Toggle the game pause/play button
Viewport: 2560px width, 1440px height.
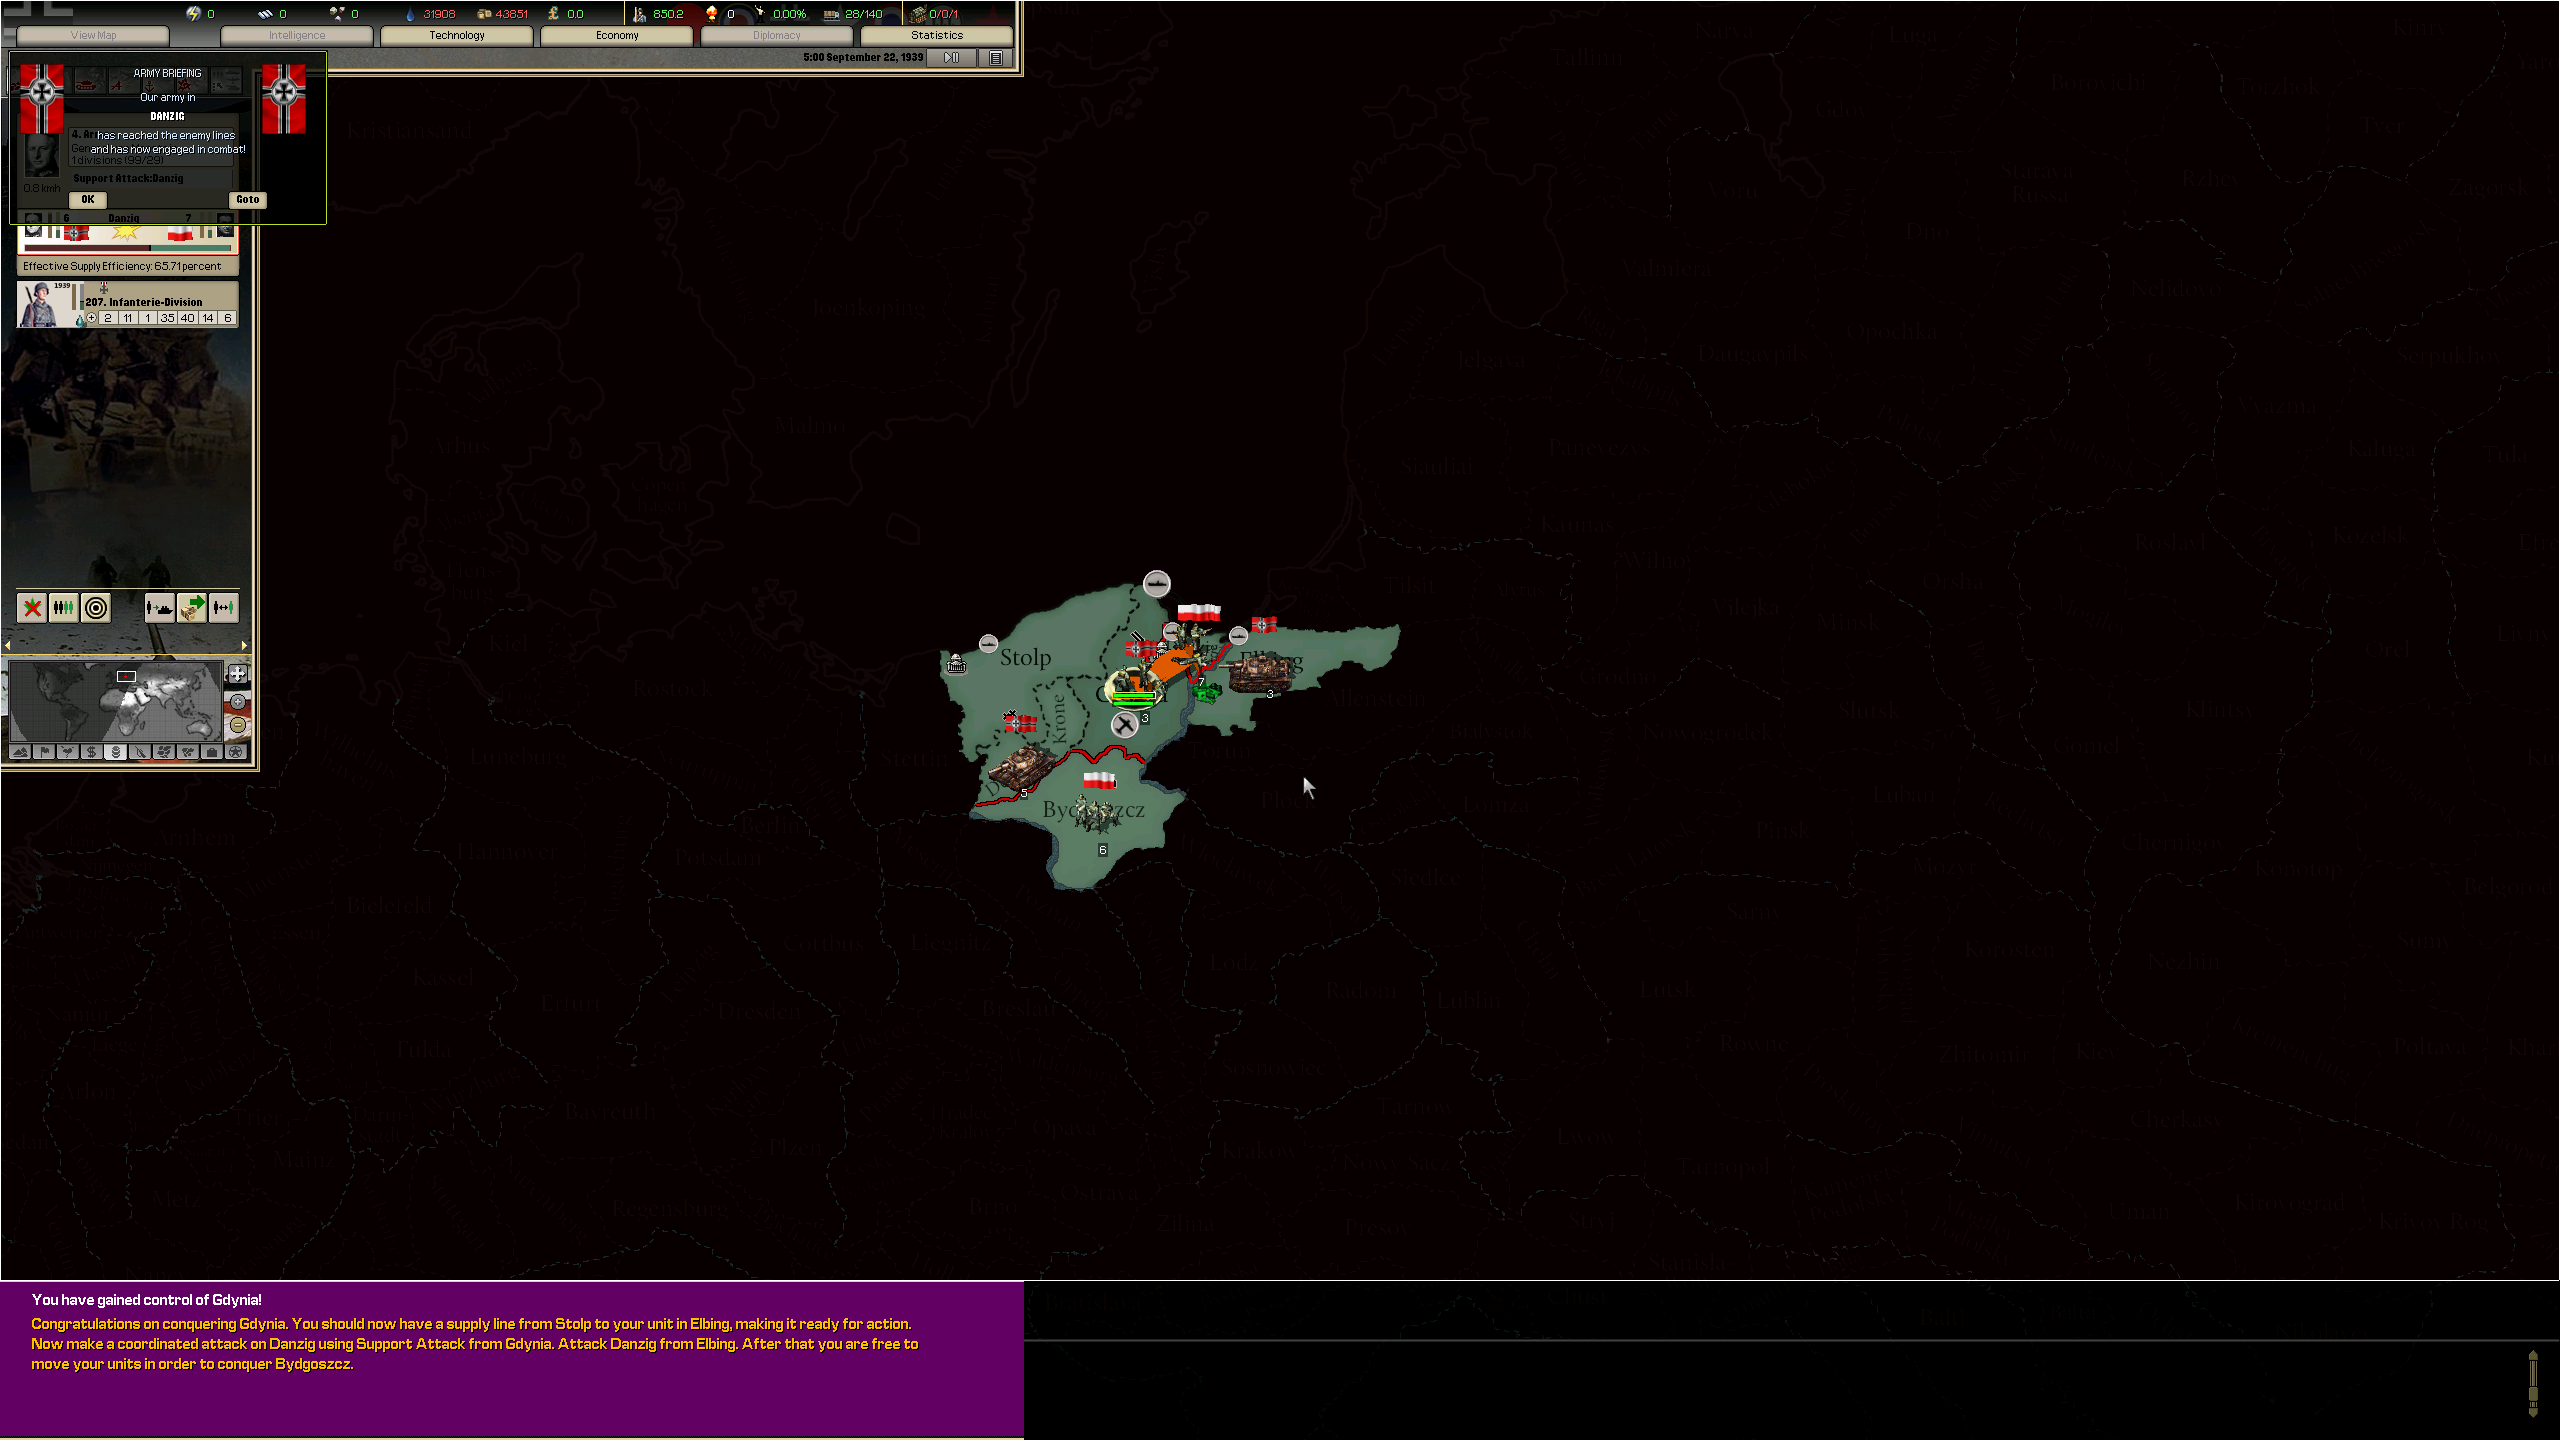tap(952, 57)
